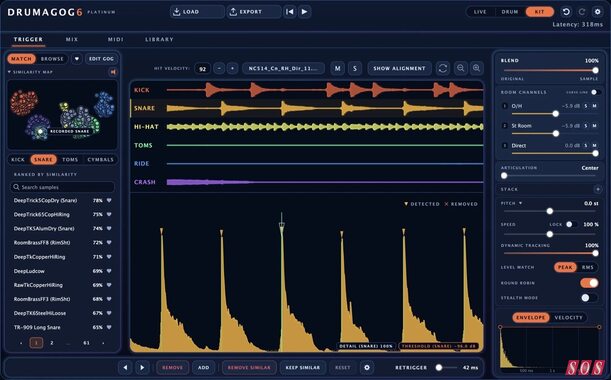Collapse the Similarity Map section

click(x=9, y=72)
